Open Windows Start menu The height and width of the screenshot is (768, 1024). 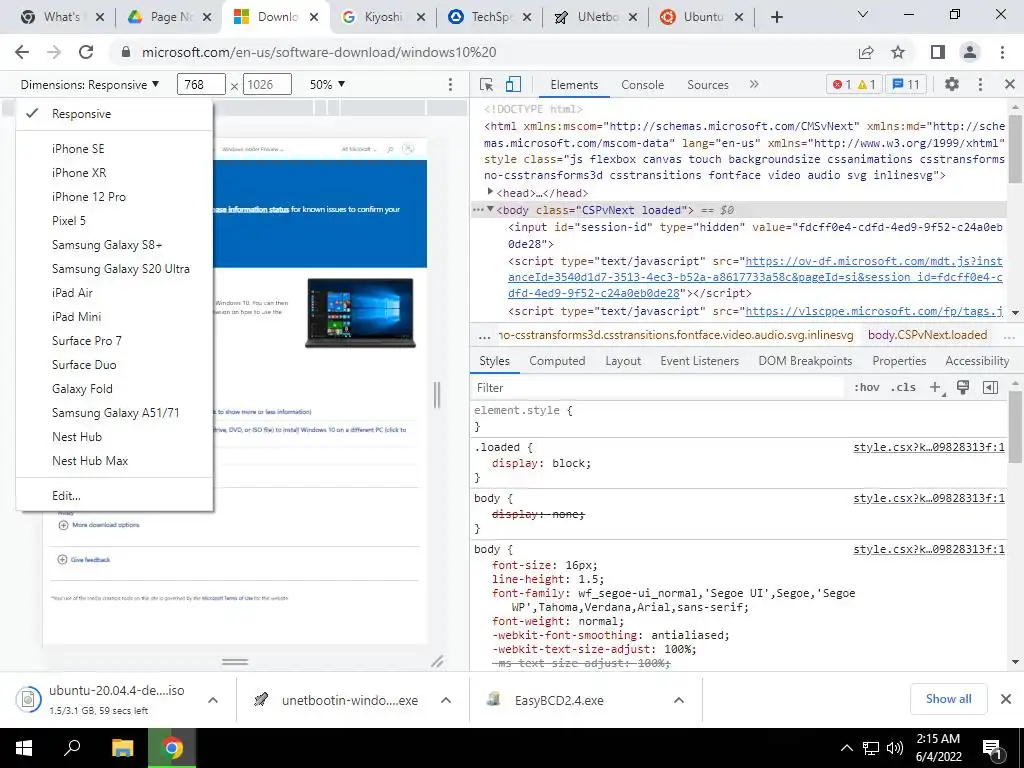pos(24,748)
